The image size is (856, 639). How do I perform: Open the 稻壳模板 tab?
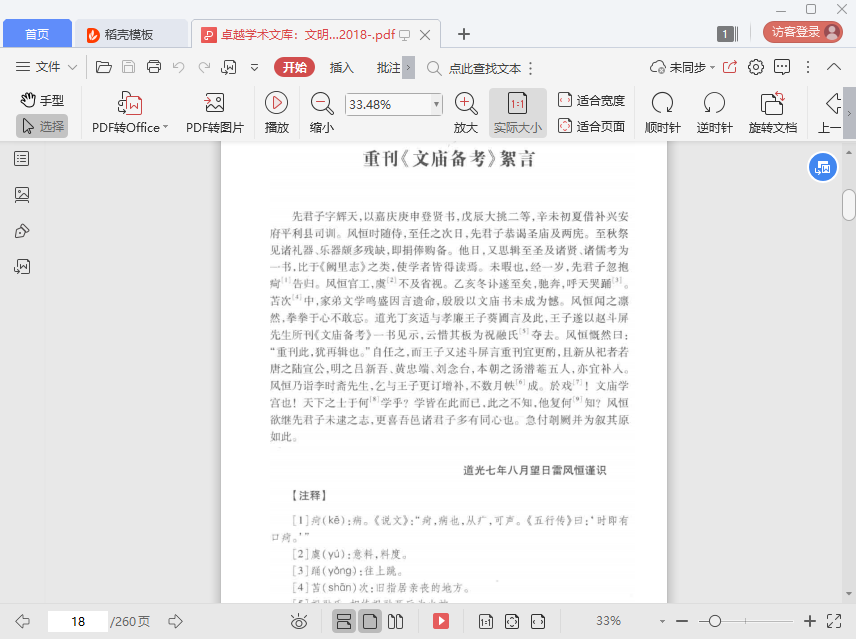click(130, 34)
